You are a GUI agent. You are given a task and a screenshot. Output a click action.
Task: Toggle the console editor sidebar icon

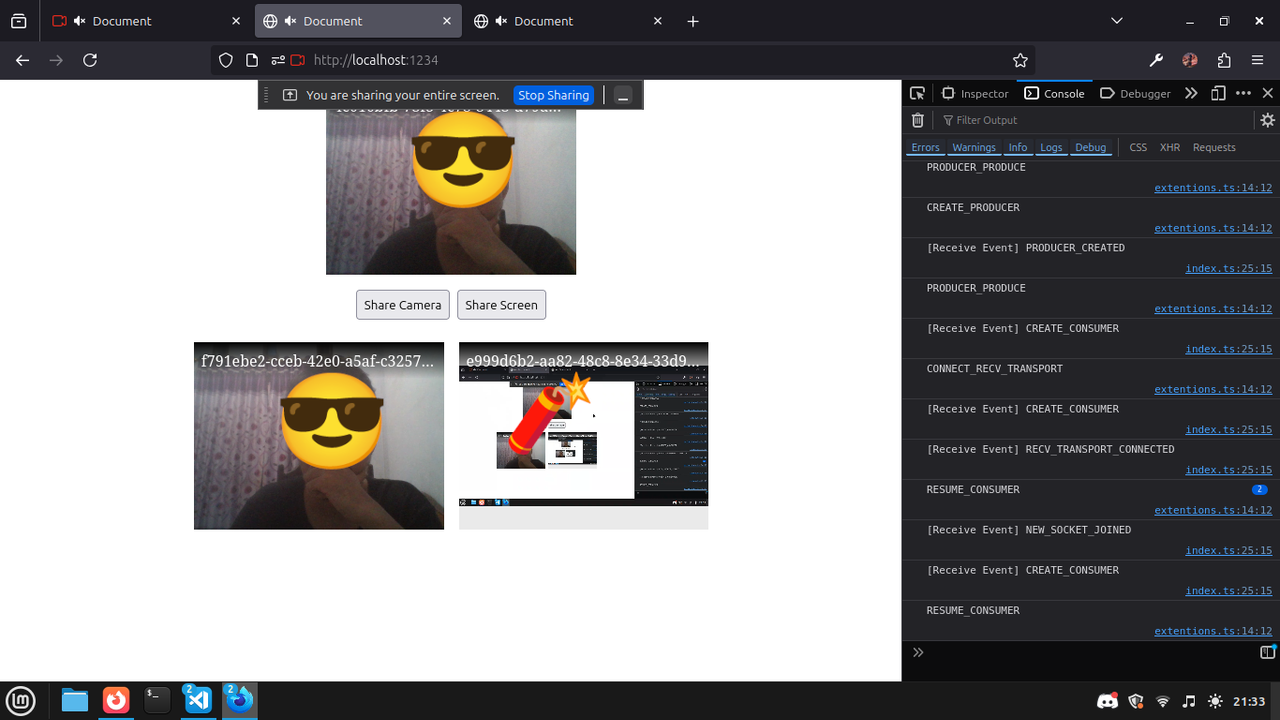point(1267,652)
